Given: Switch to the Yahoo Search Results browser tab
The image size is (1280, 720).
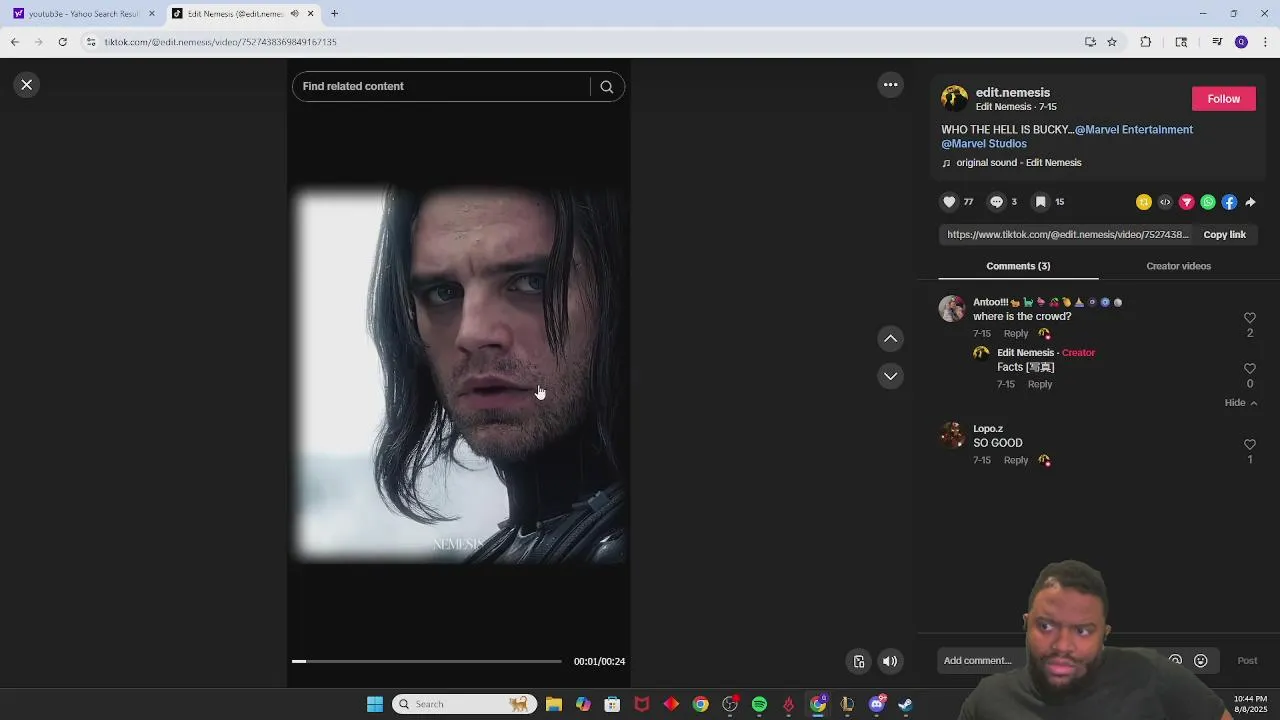Looking at the screenshot, I should (82, 14).
